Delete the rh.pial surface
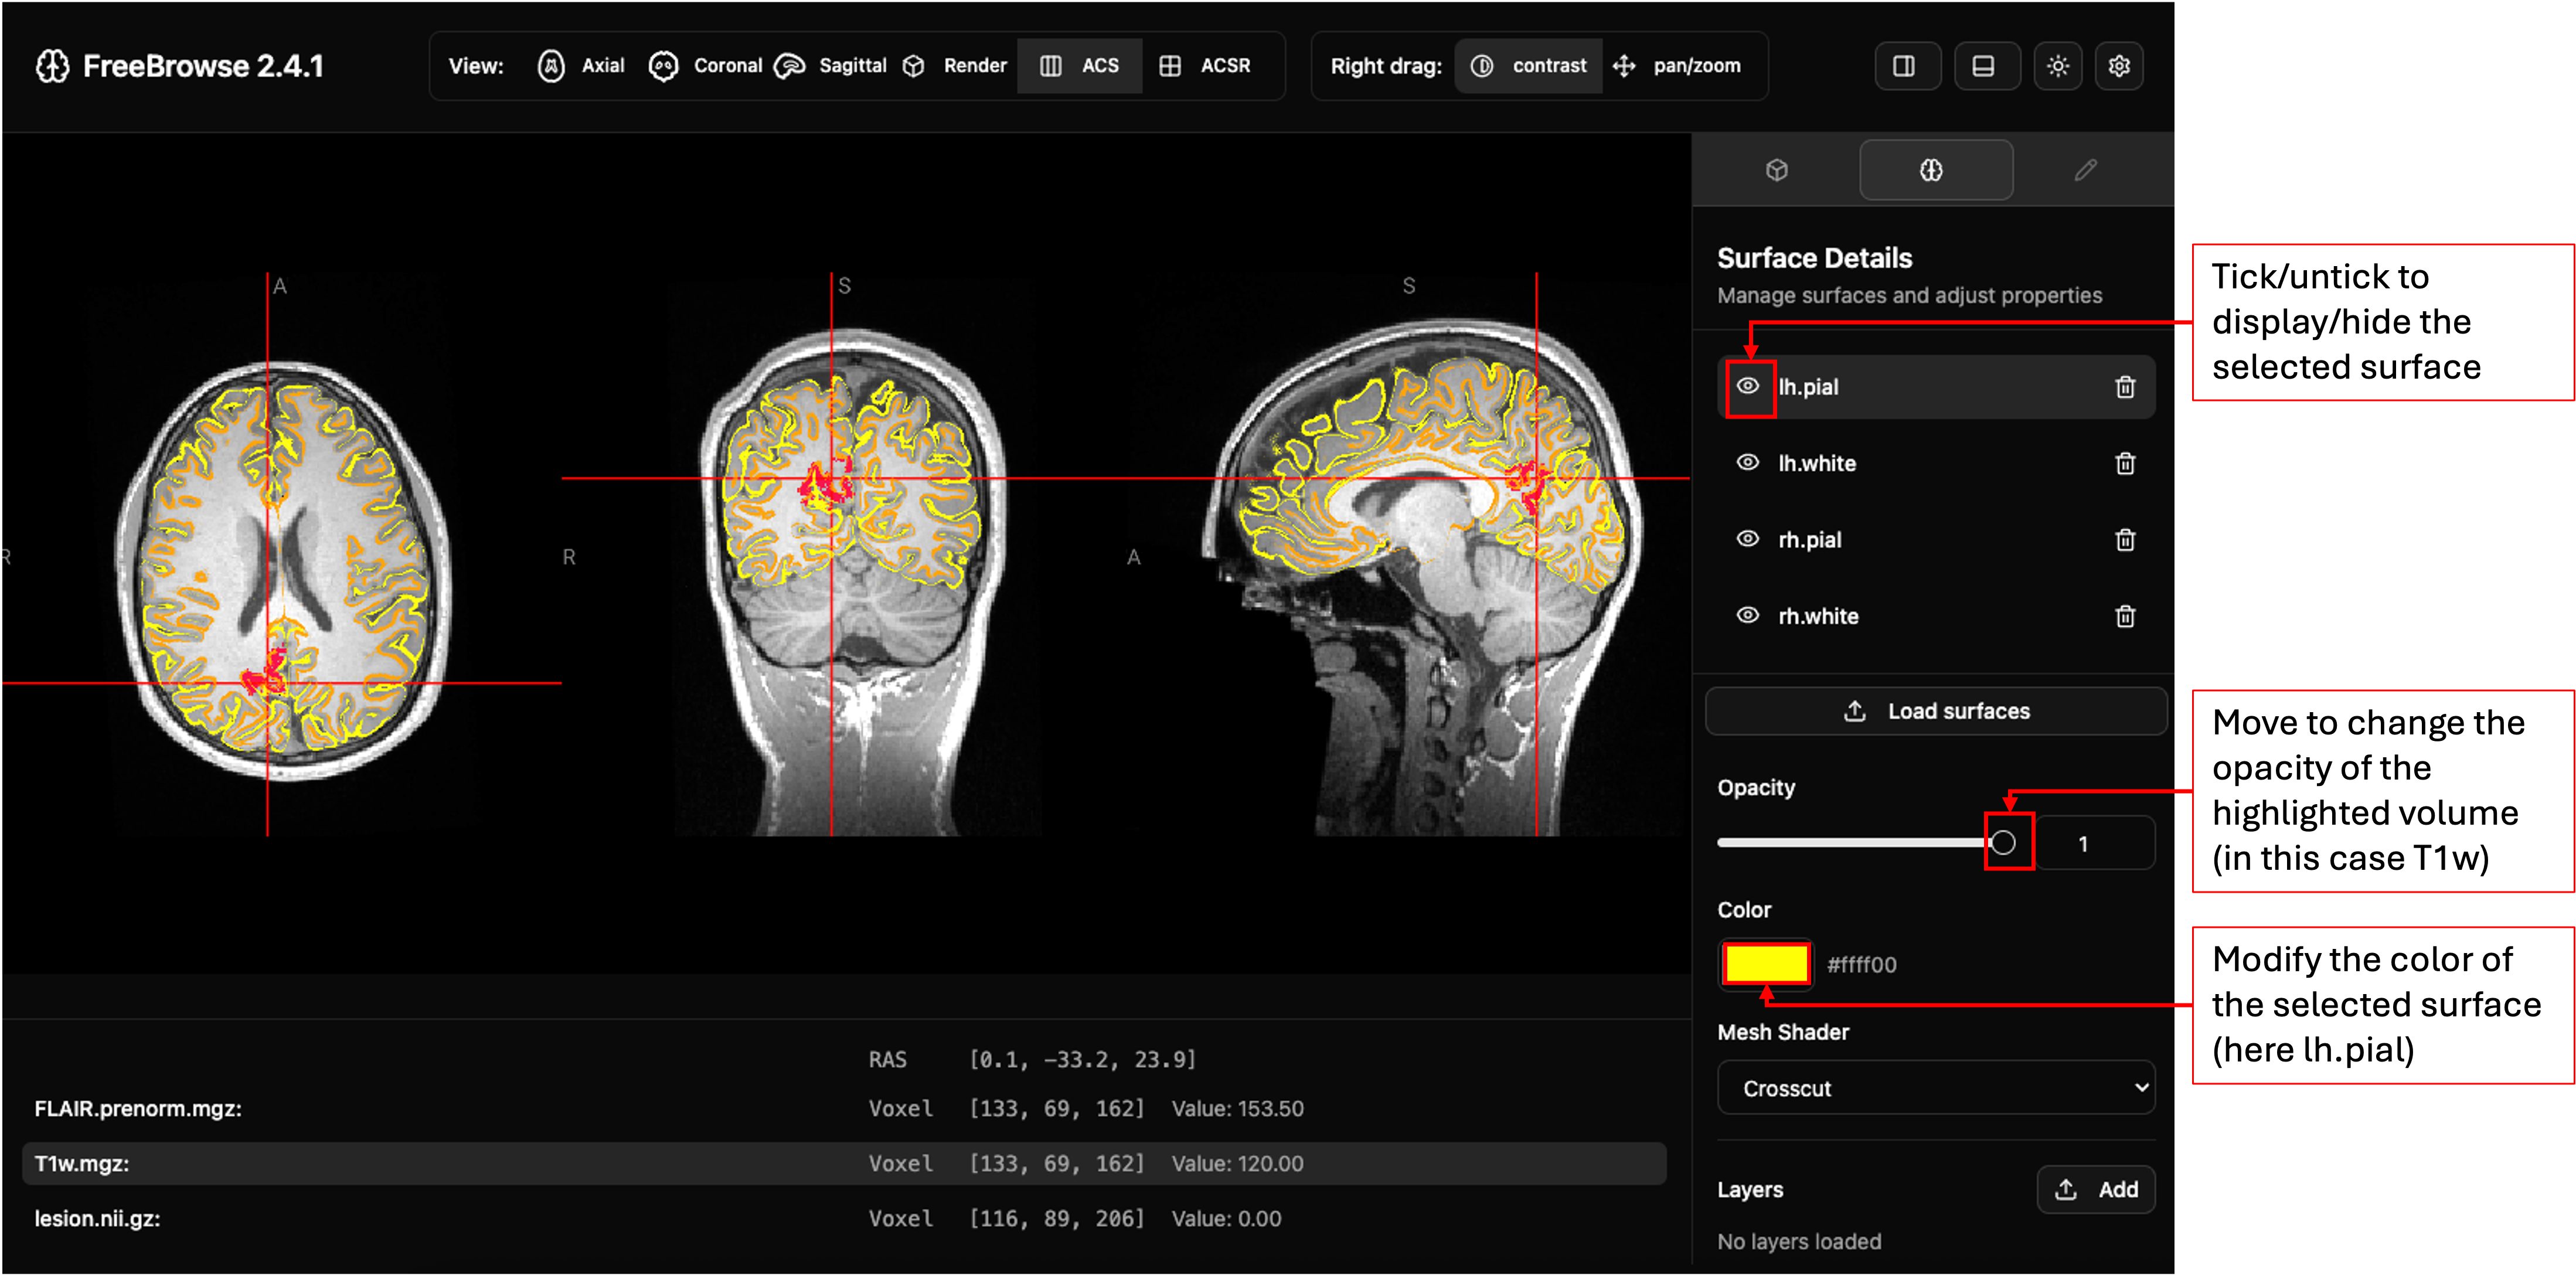The width and height of the screenshot is (2576, 1276). pos(2125,540)
